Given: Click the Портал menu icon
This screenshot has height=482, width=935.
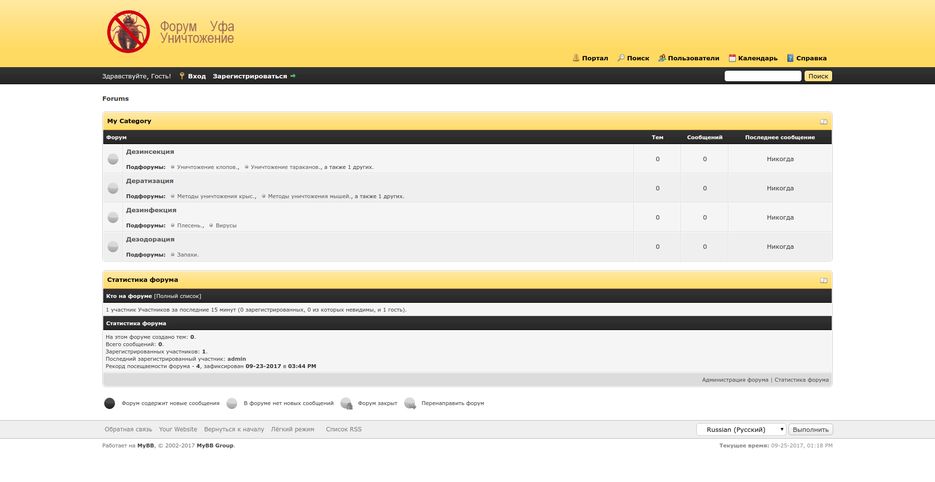Looking at the screenshot, I should point(576,58).
